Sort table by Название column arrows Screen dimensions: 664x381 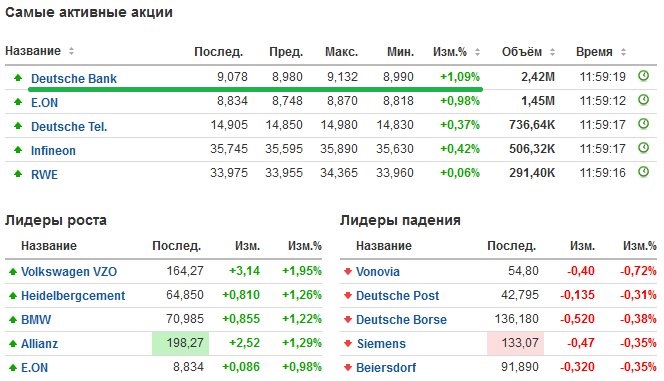coord(71,51)
